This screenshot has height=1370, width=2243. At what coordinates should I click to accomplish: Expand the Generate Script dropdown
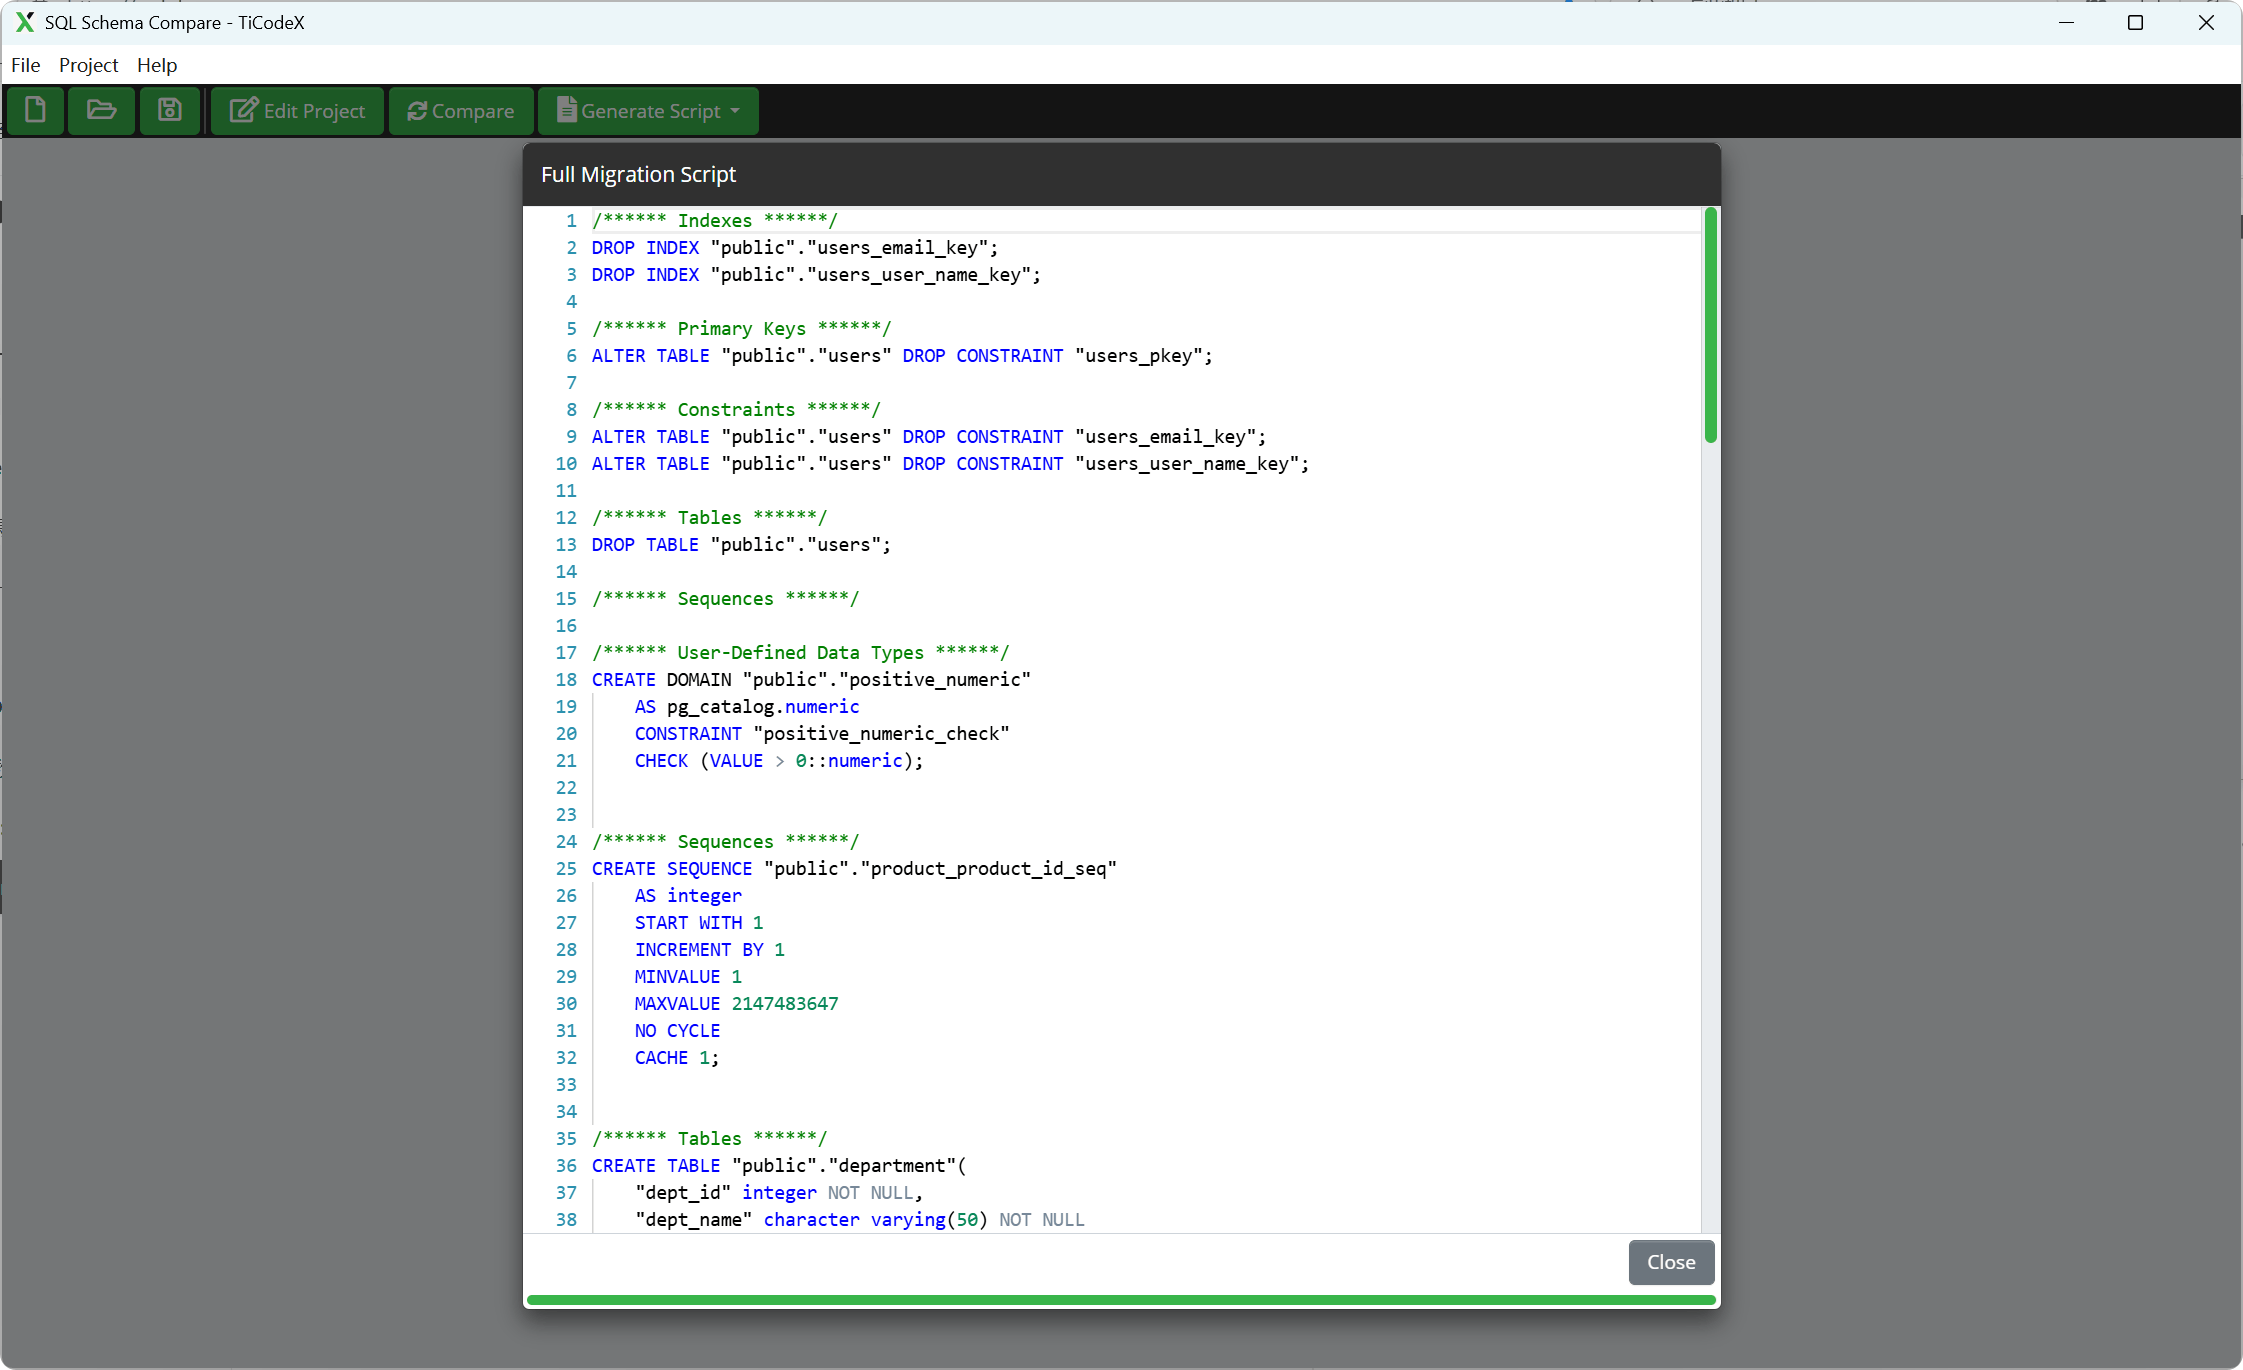click(x=648, y=110)
